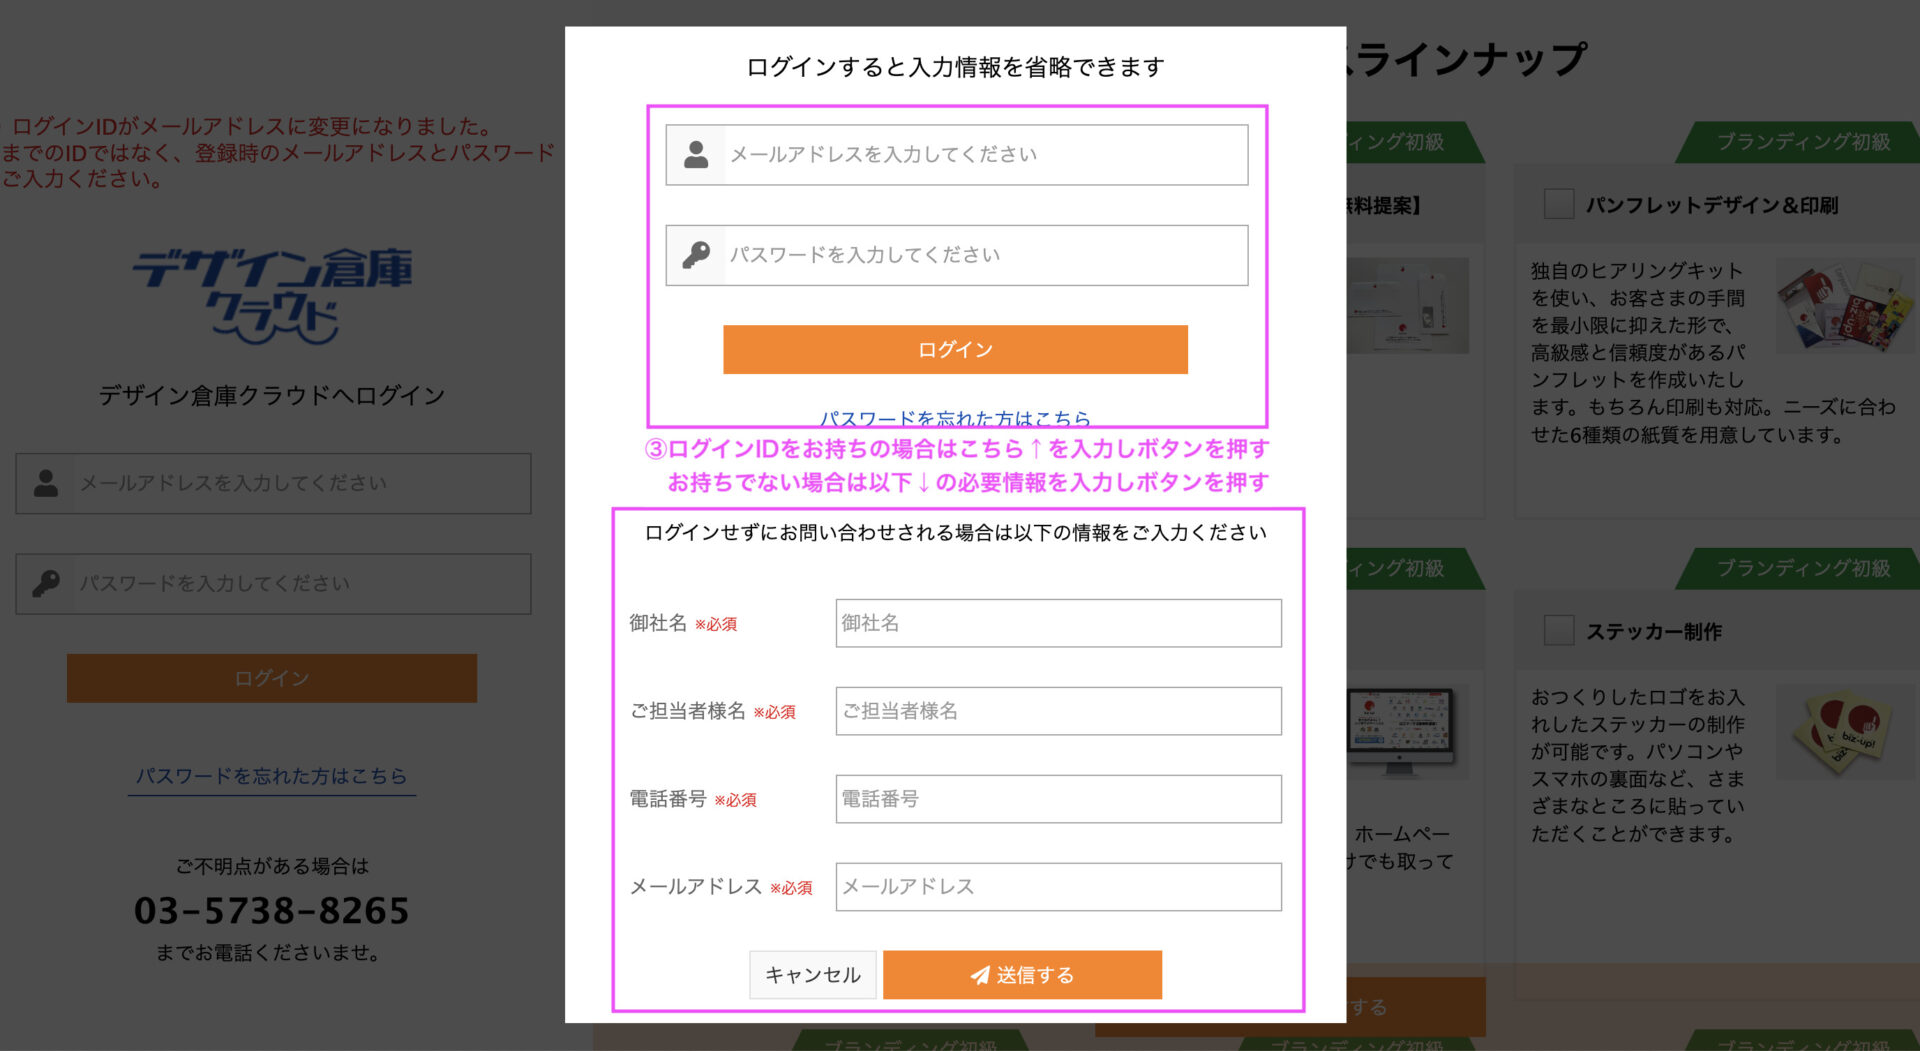Click the ご担当者様名 text field

1058,711
